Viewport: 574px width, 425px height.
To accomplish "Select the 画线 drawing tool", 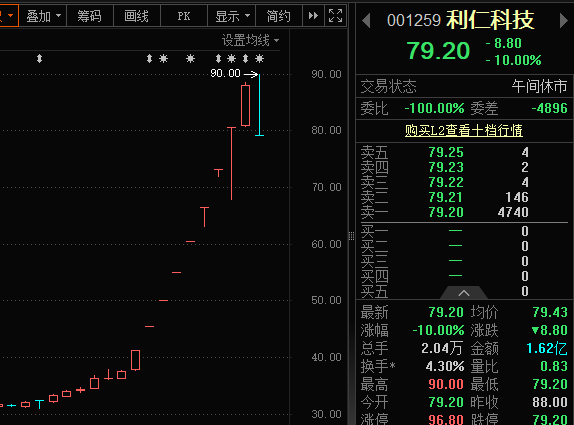I will (x=137, y=16).
